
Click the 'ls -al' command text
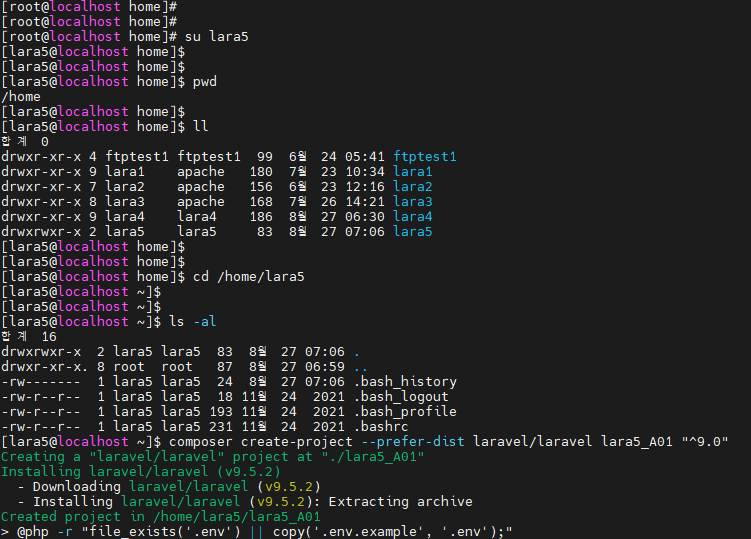[193, 321]
